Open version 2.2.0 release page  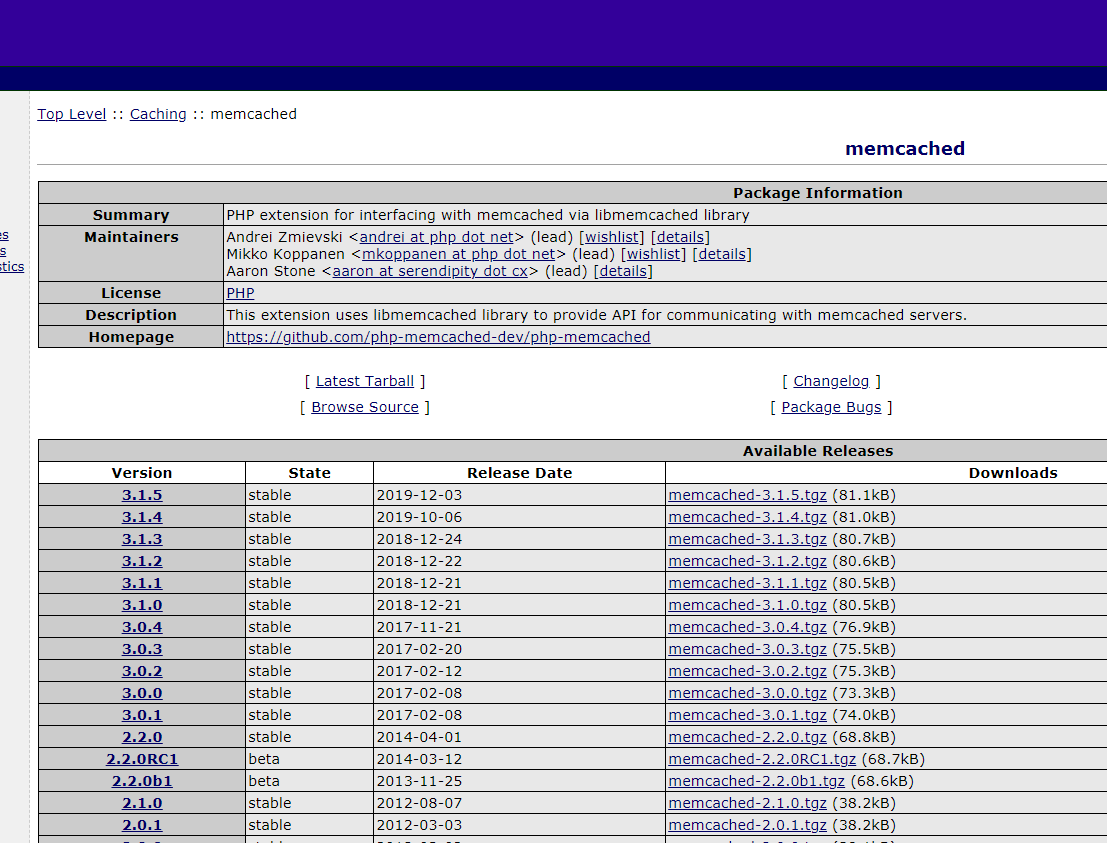[142, 737]
